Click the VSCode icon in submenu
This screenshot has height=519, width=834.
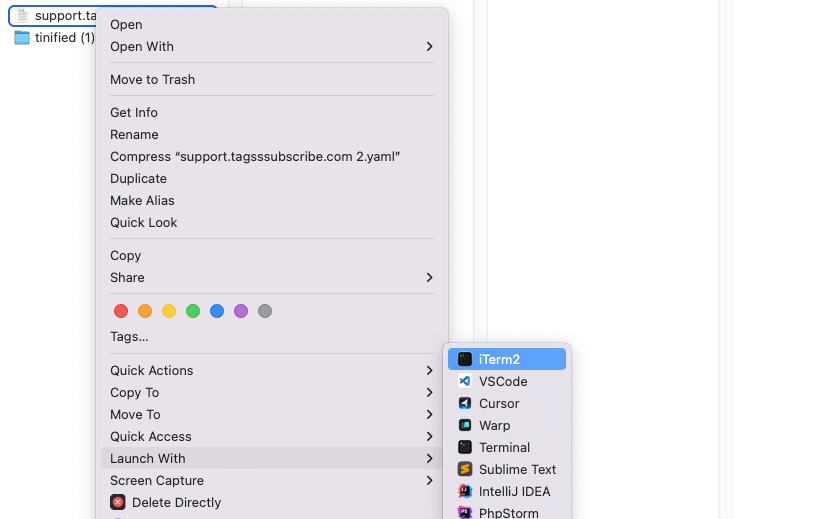[x=465, y=381]
